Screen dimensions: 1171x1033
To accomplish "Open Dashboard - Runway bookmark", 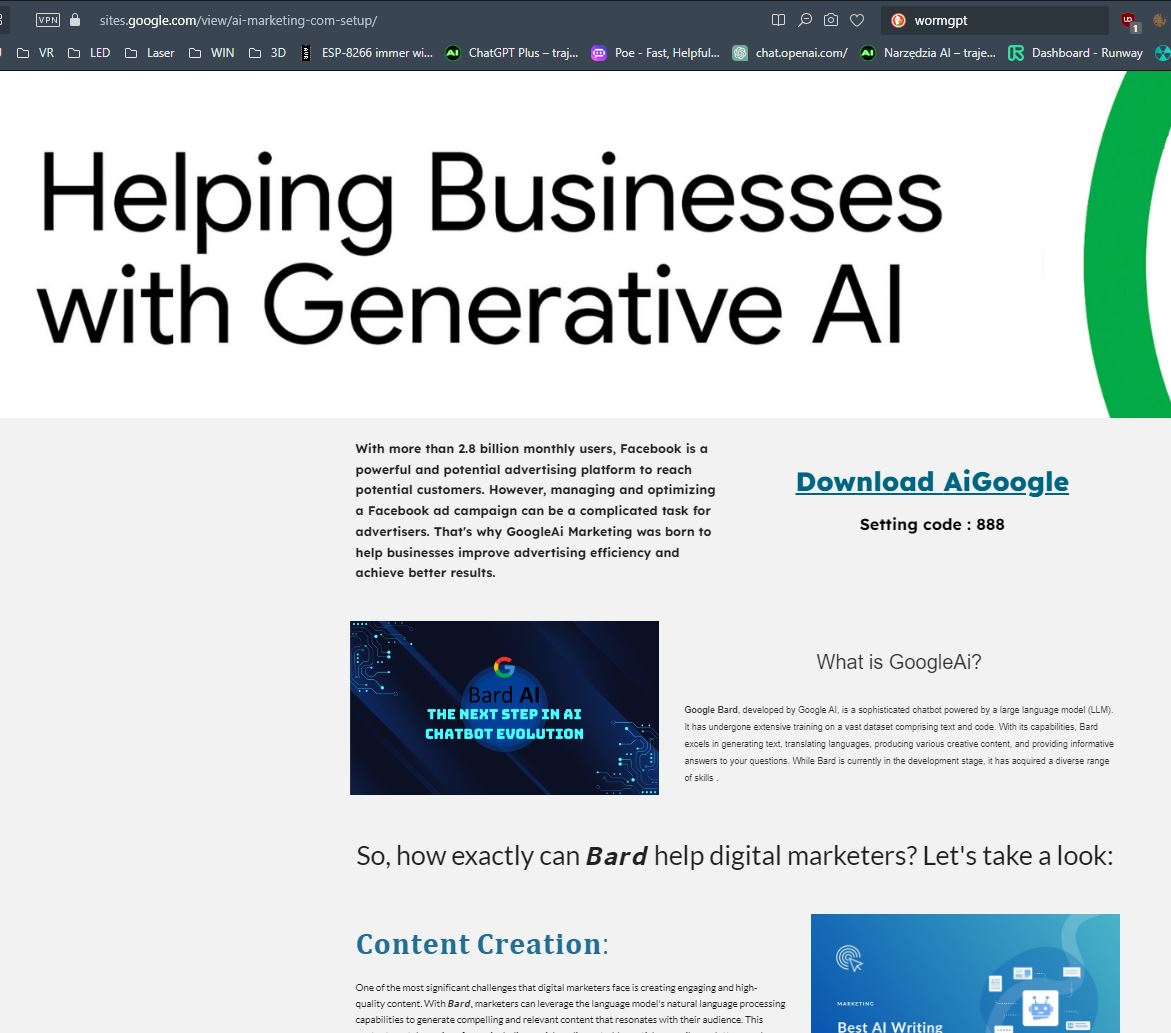I will pyautogui.click(x=1075, y=53).
